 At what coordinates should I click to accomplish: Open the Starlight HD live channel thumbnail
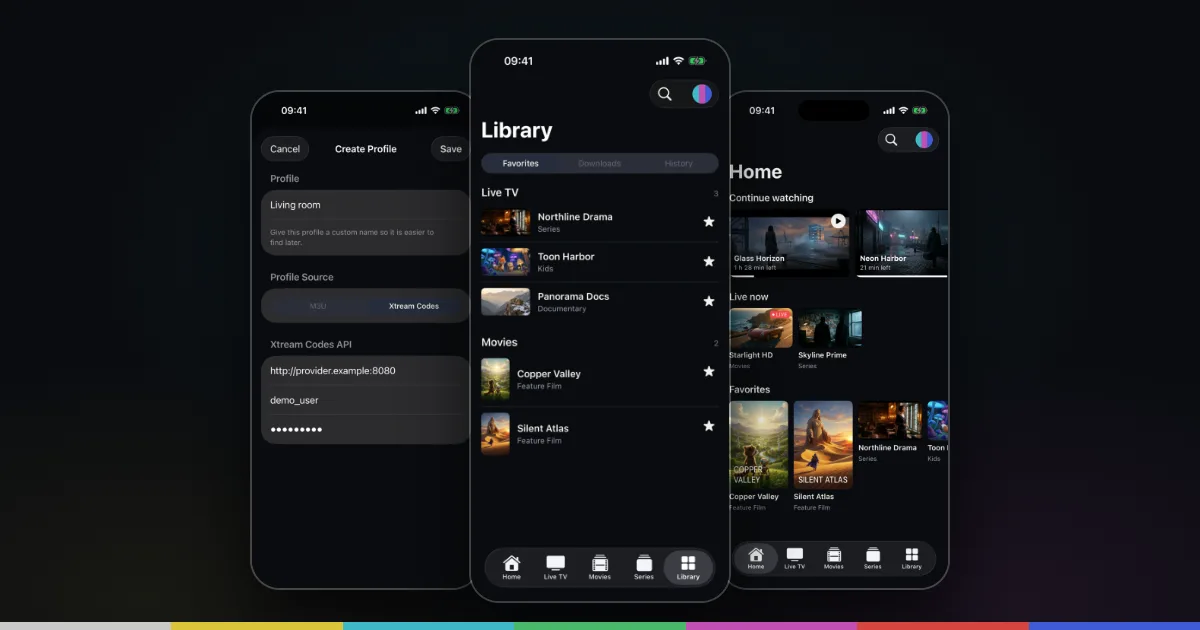point(761,328)
